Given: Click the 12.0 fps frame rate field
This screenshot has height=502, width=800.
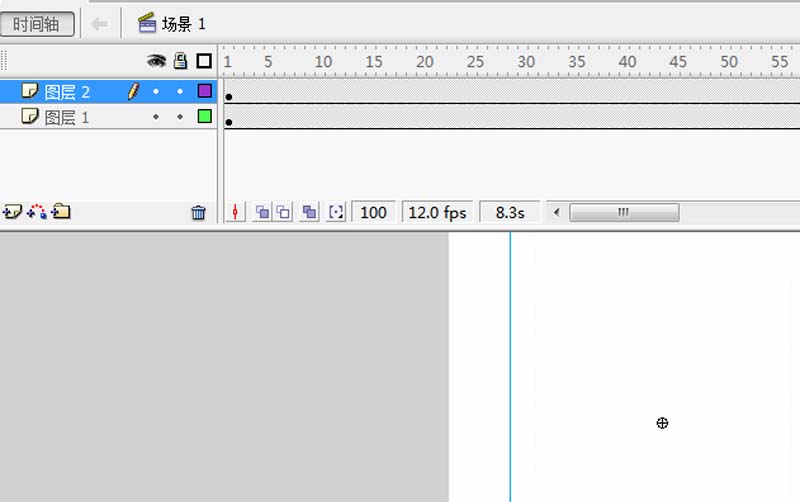Looking at the screenshot, I should click(x=437, y=212).
